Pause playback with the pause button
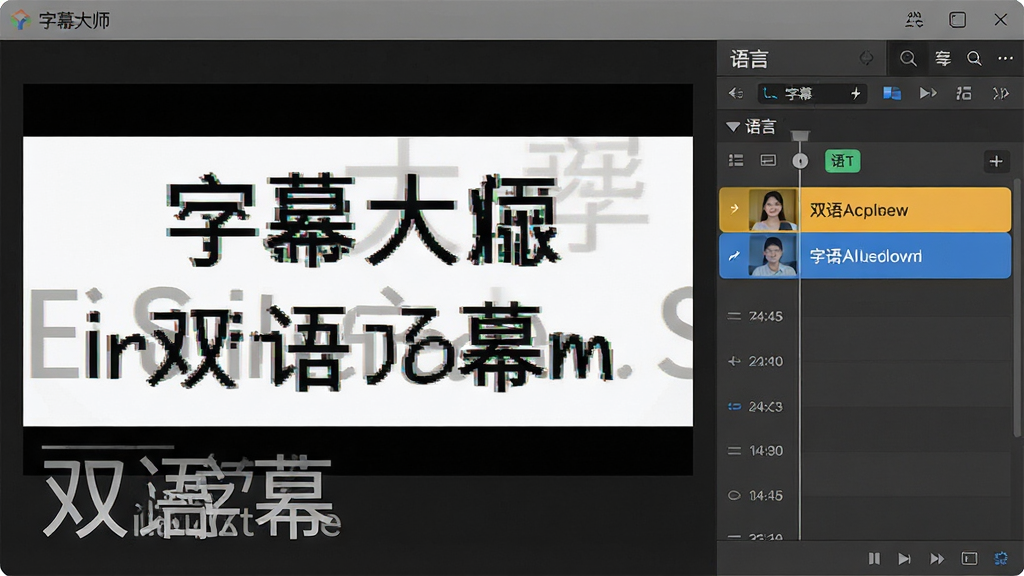Image resolution: width=1024 pixels, height=576 pixels. coord(874,558)
